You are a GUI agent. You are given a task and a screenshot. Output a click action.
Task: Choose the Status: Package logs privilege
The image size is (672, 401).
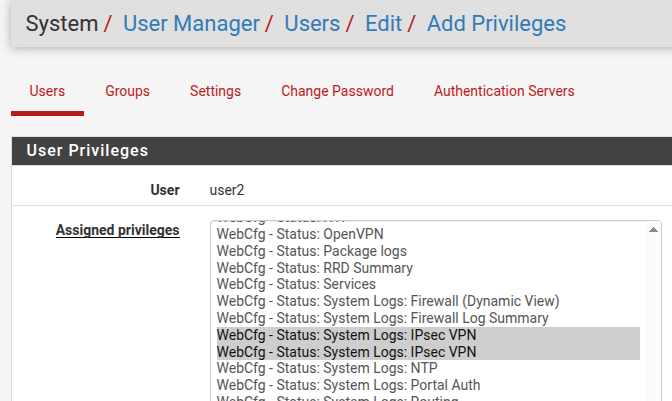tap(311, 251)
